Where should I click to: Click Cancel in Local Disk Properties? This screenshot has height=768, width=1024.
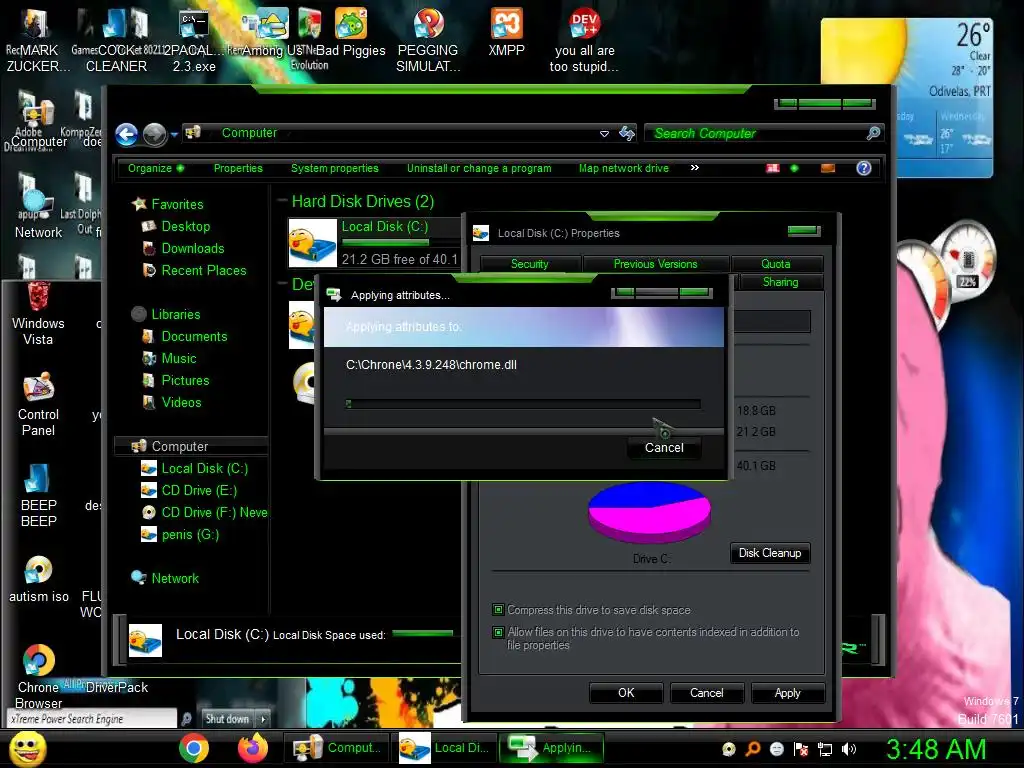[x=707, y=694]
